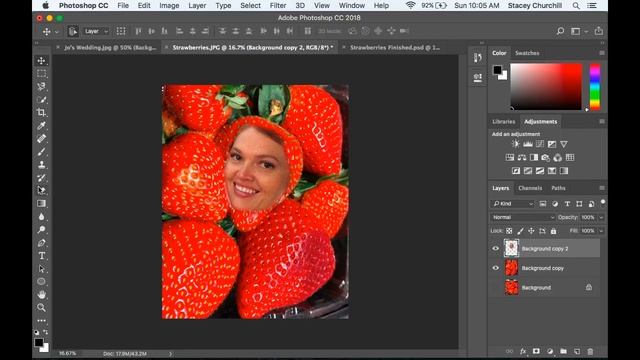The image size is (640, 360).
Task: Add a Vibrance adjustment
Action: [x=564, y=144]
